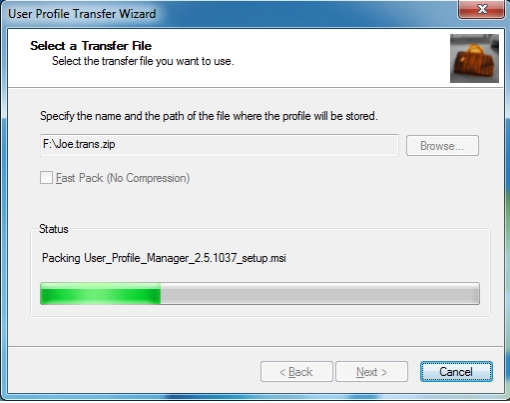Click into the F:\Joe.trans.zip path field
The height and width of the screenshot is (403, 510).
pos(219,145)
